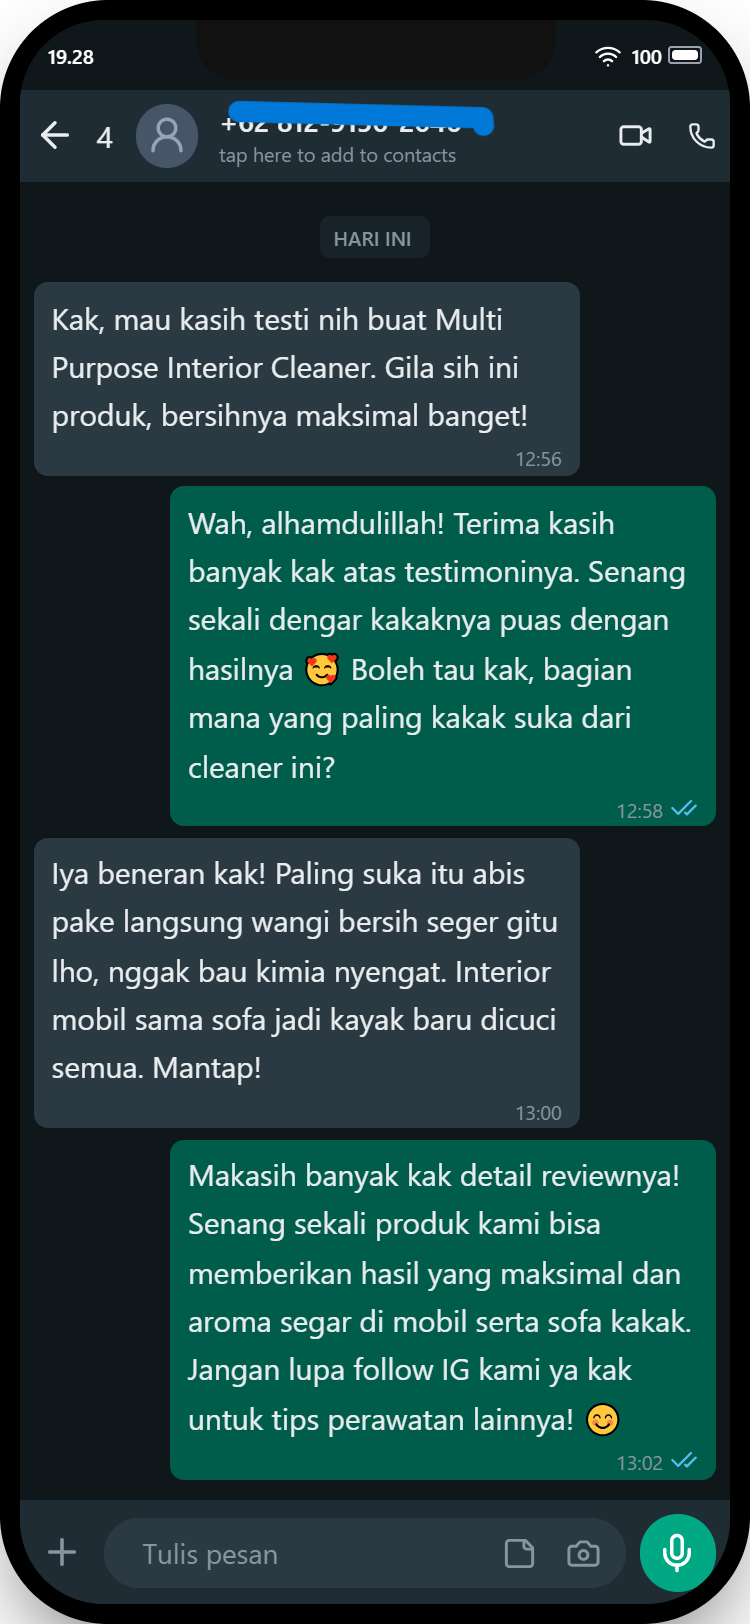Tap "tap here to add to contacts"
The height and width of the screenshot is (1624, 750).
point(337,156)
